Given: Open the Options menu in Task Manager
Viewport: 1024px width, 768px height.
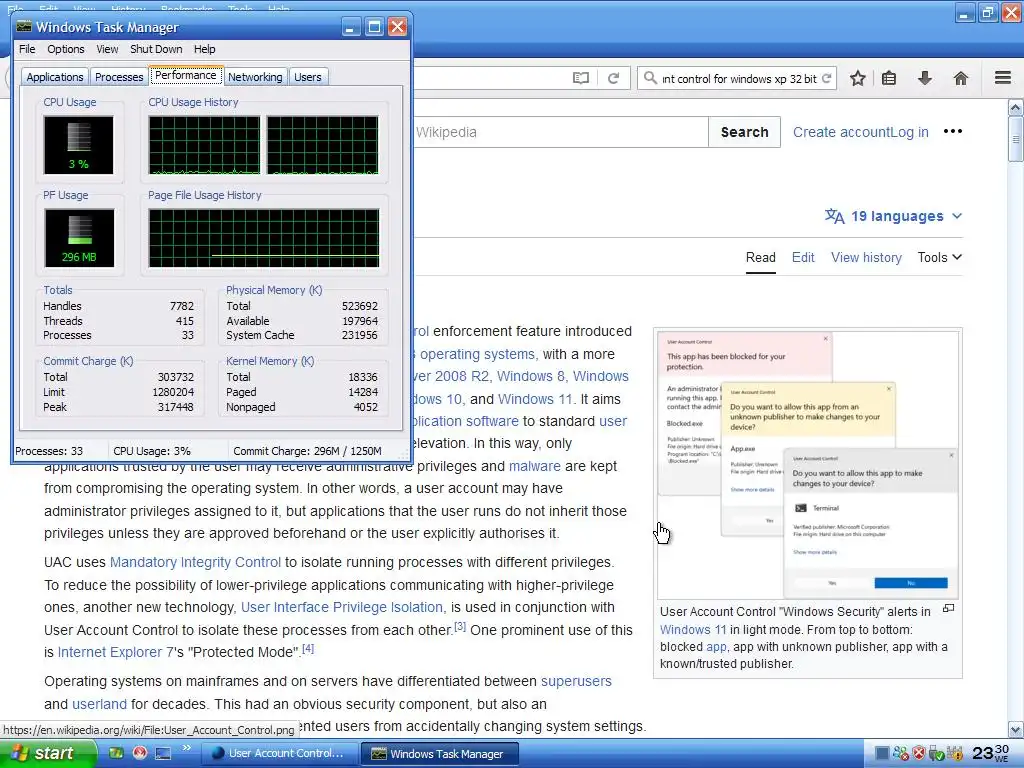Looking at the screenshot, I should click(65, 49).
